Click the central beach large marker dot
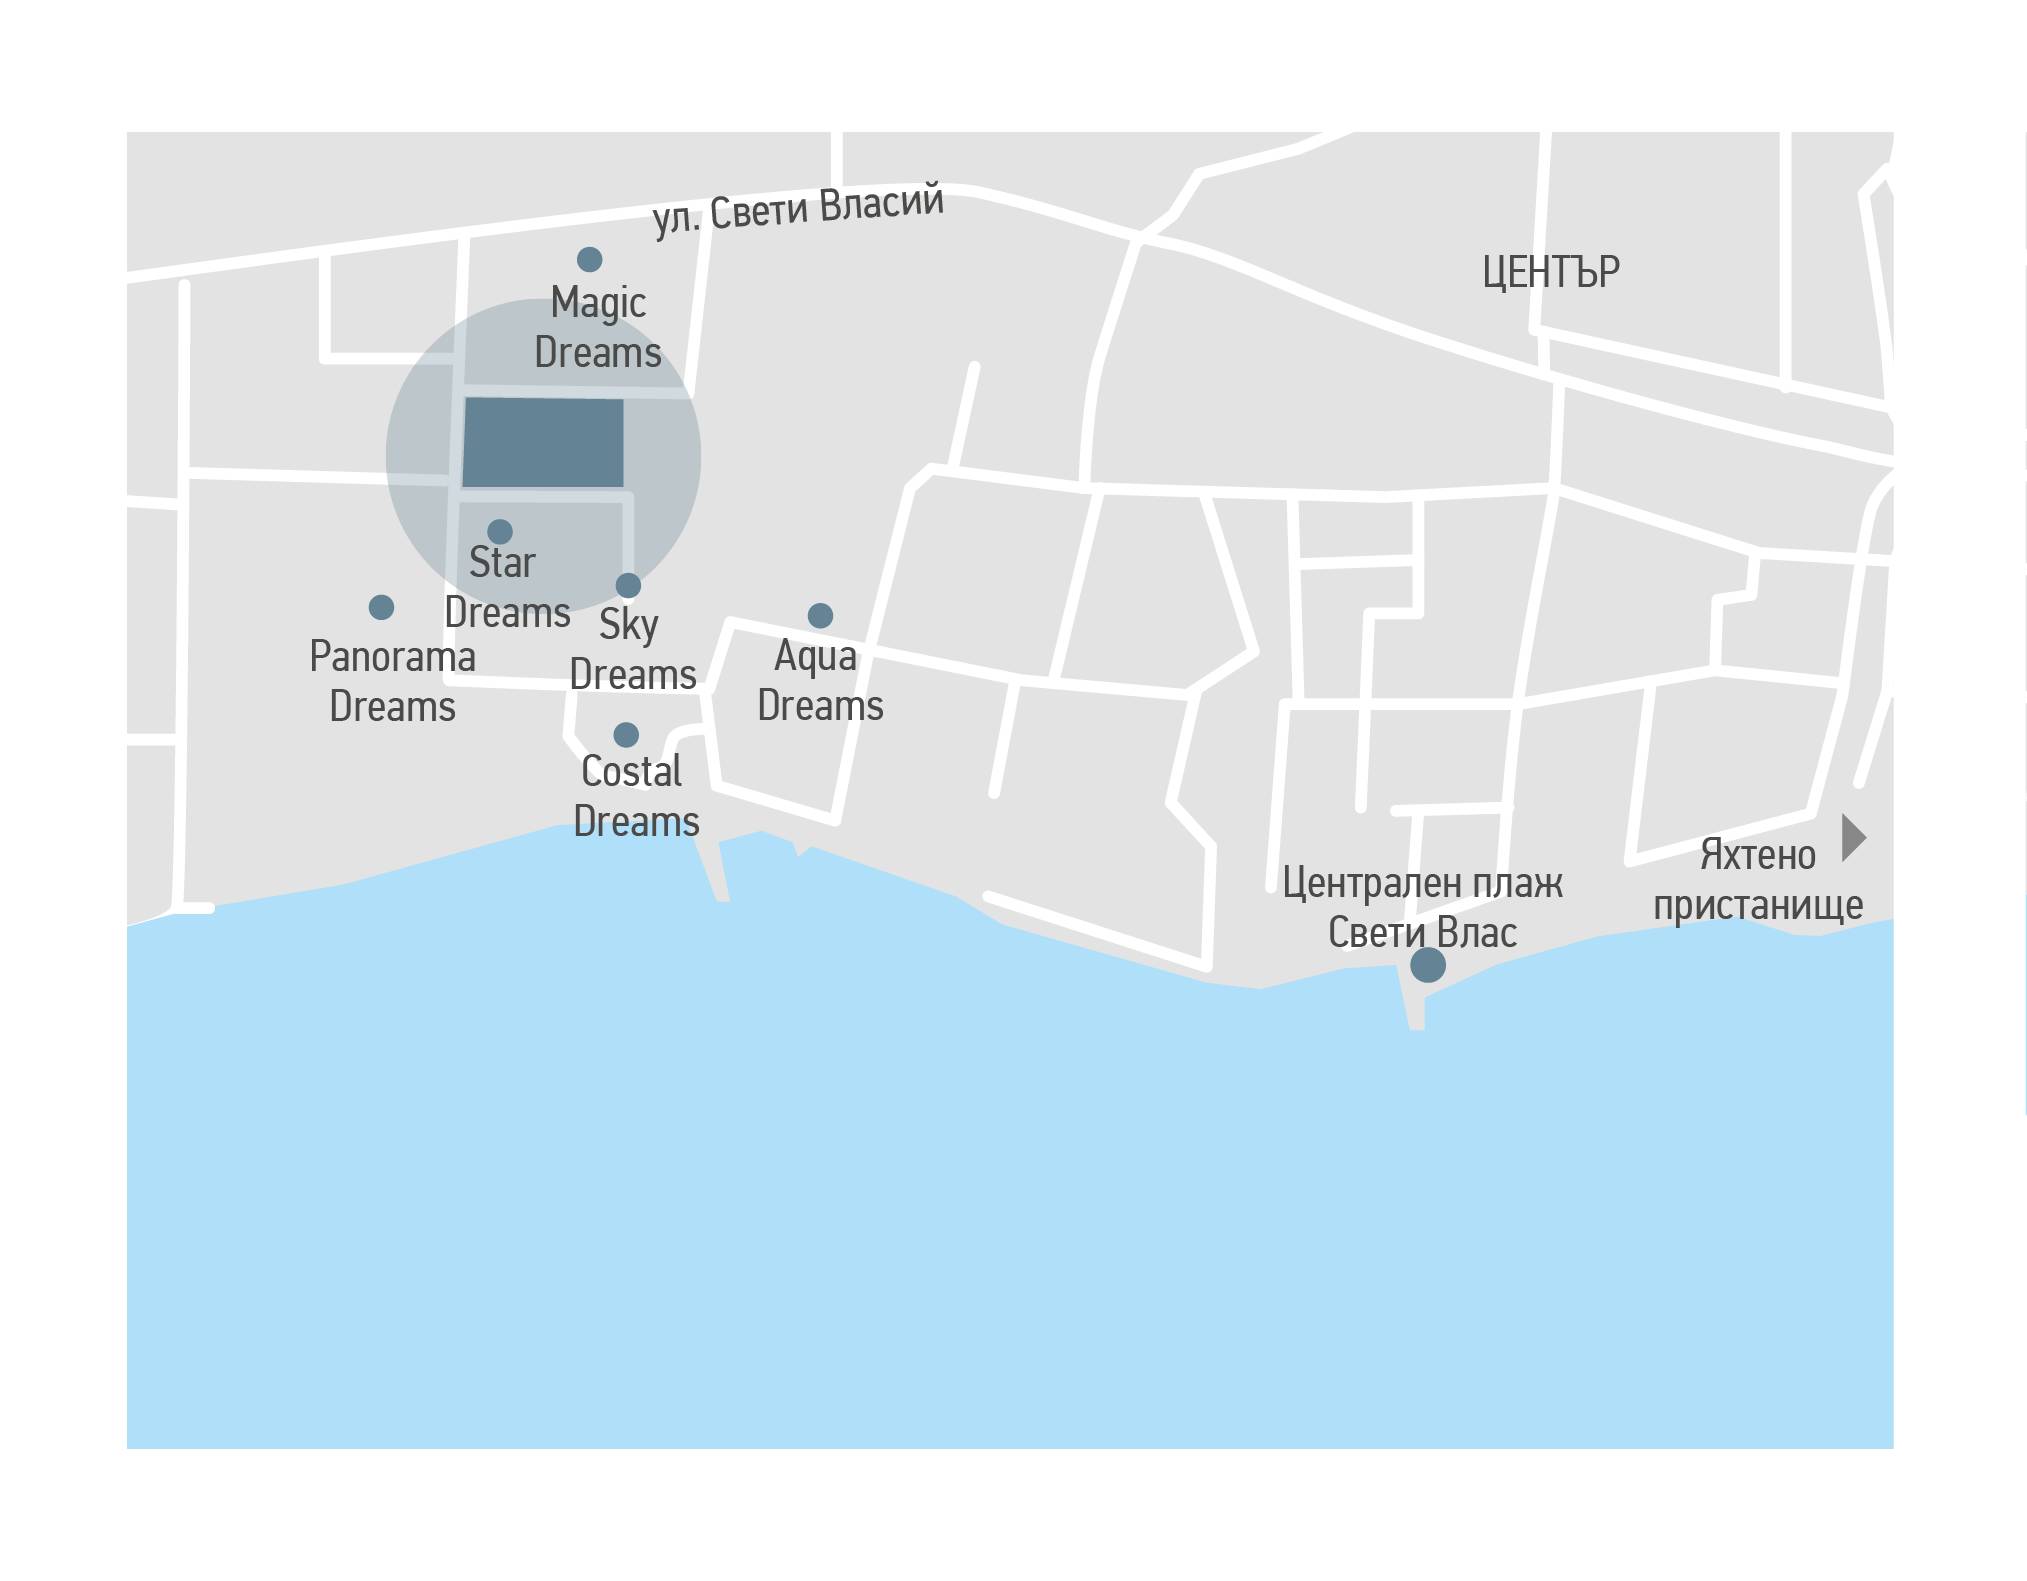Screen dimensions: 2027x1581 1428,965
